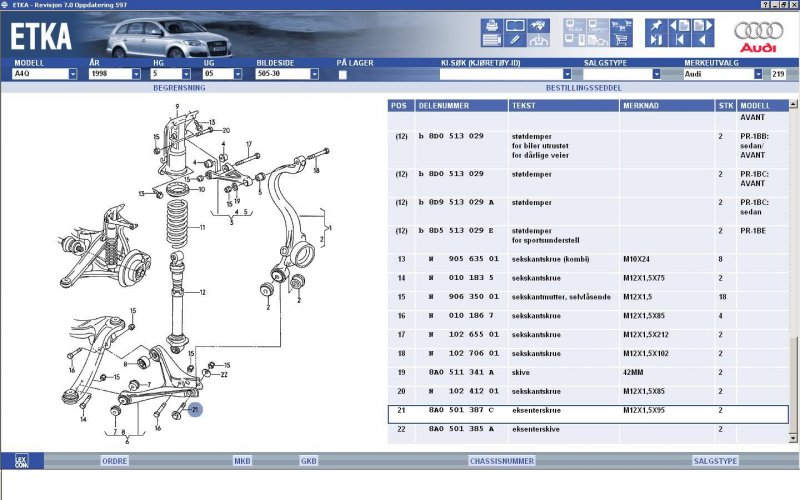Open the shopping cart icon
The width and height of the screenshot is (800, 500).
pos(622,40)
